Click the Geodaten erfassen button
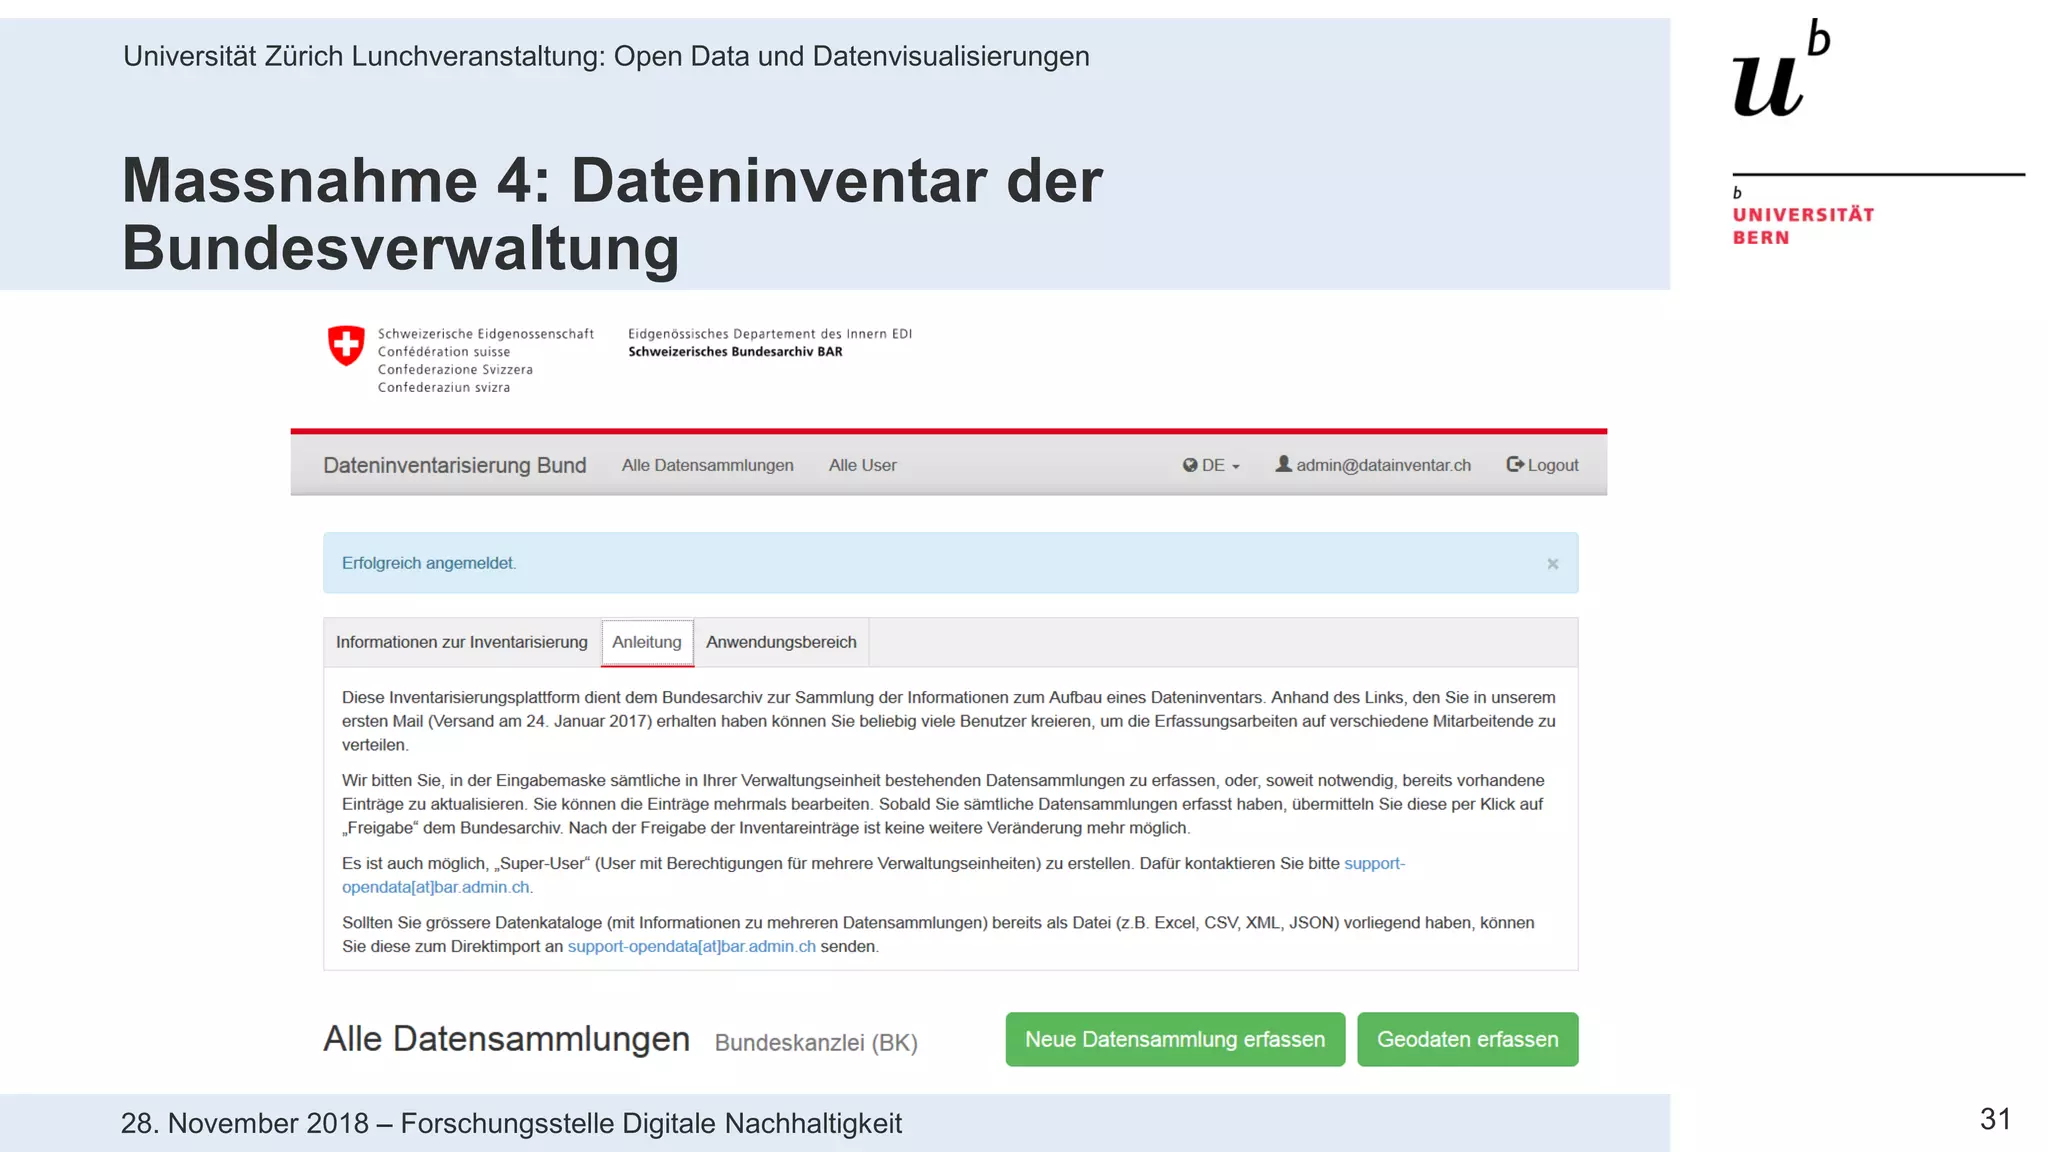Screen dimensions: 2048x1152 [1467, 1039]
